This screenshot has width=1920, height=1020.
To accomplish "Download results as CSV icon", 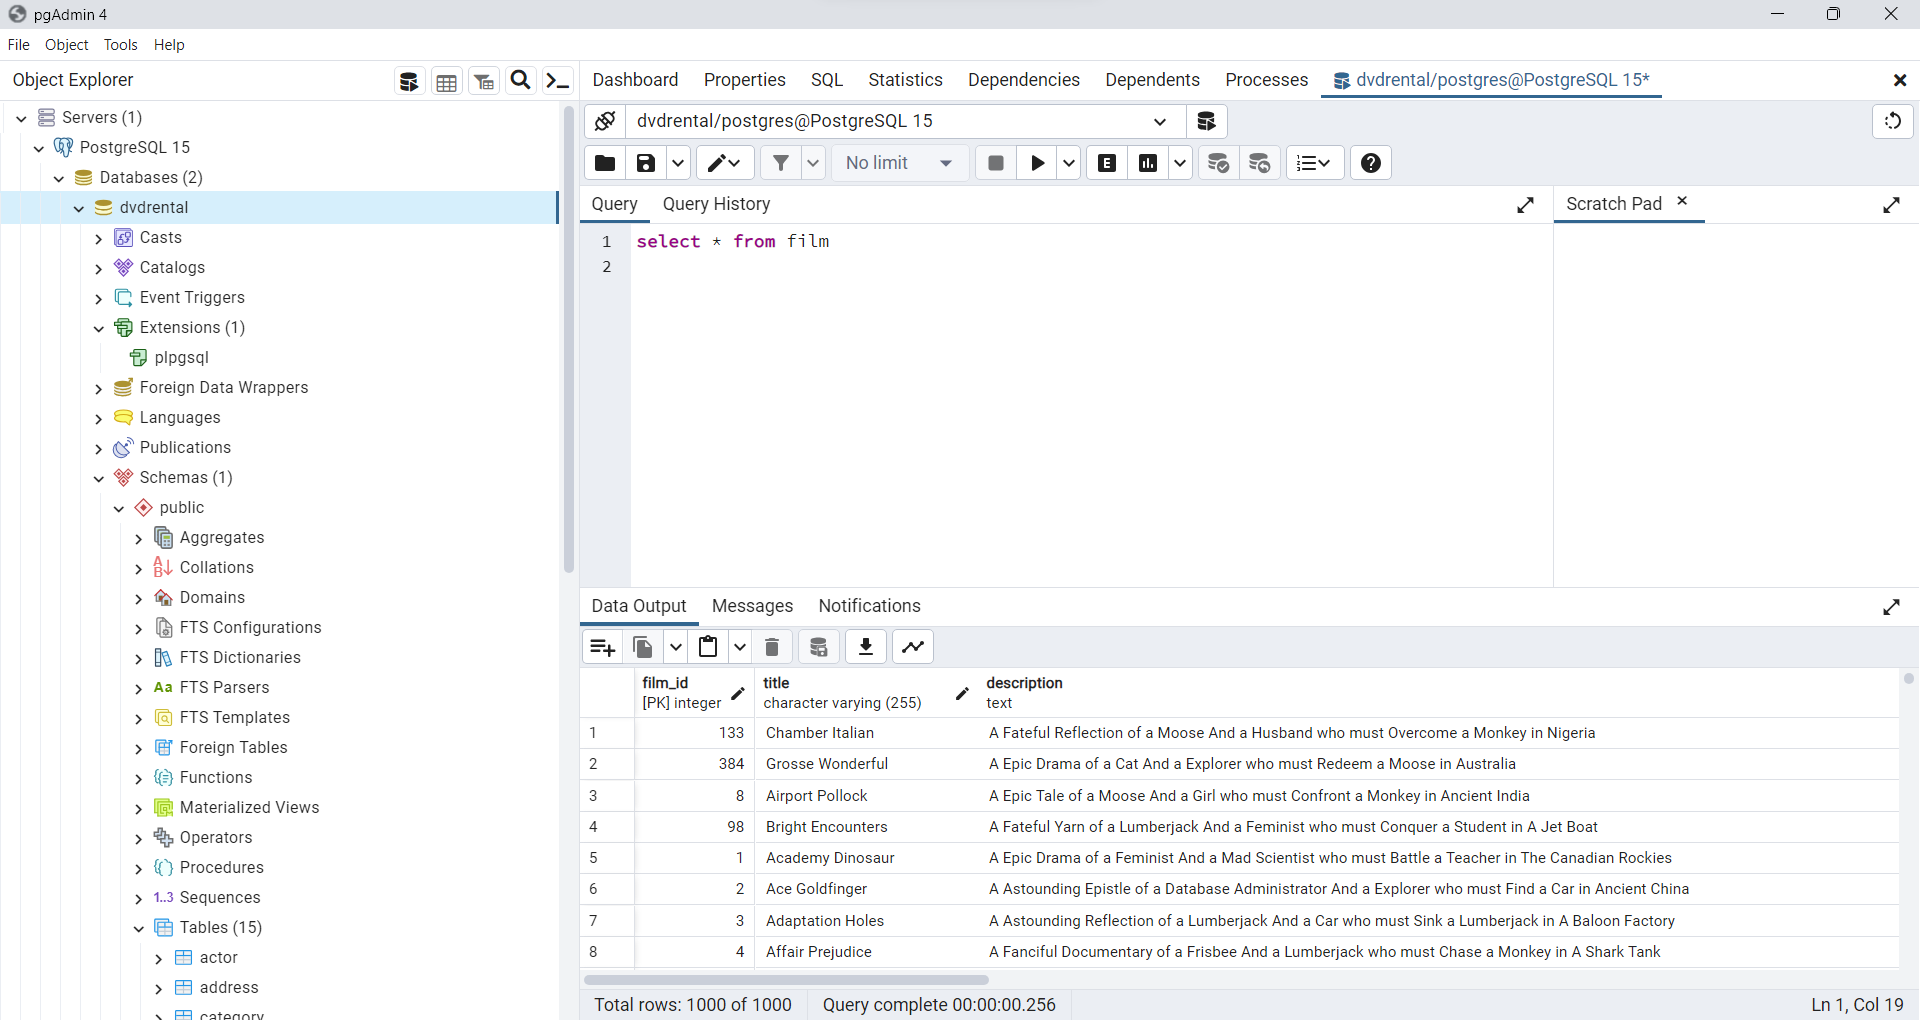I will (866, 647).
